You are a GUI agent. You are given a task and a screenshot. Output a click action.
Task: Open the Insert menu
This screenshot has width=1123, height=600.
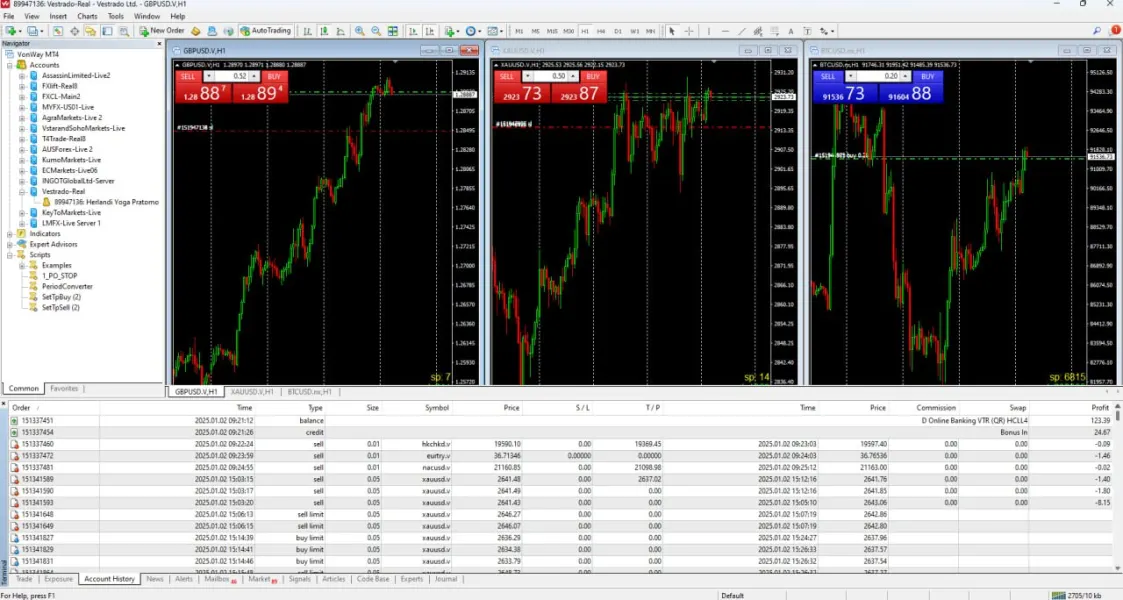click(58, 16)
